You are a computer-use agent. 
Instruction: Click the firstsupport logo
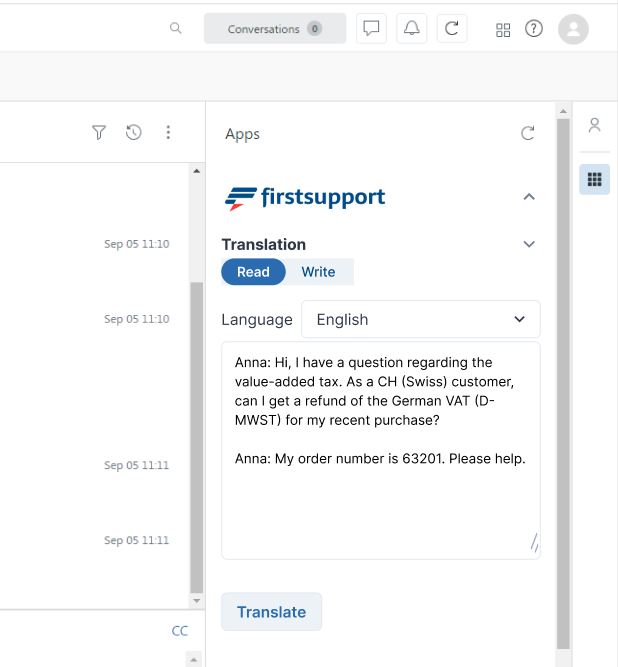click(x=305, y=198)
